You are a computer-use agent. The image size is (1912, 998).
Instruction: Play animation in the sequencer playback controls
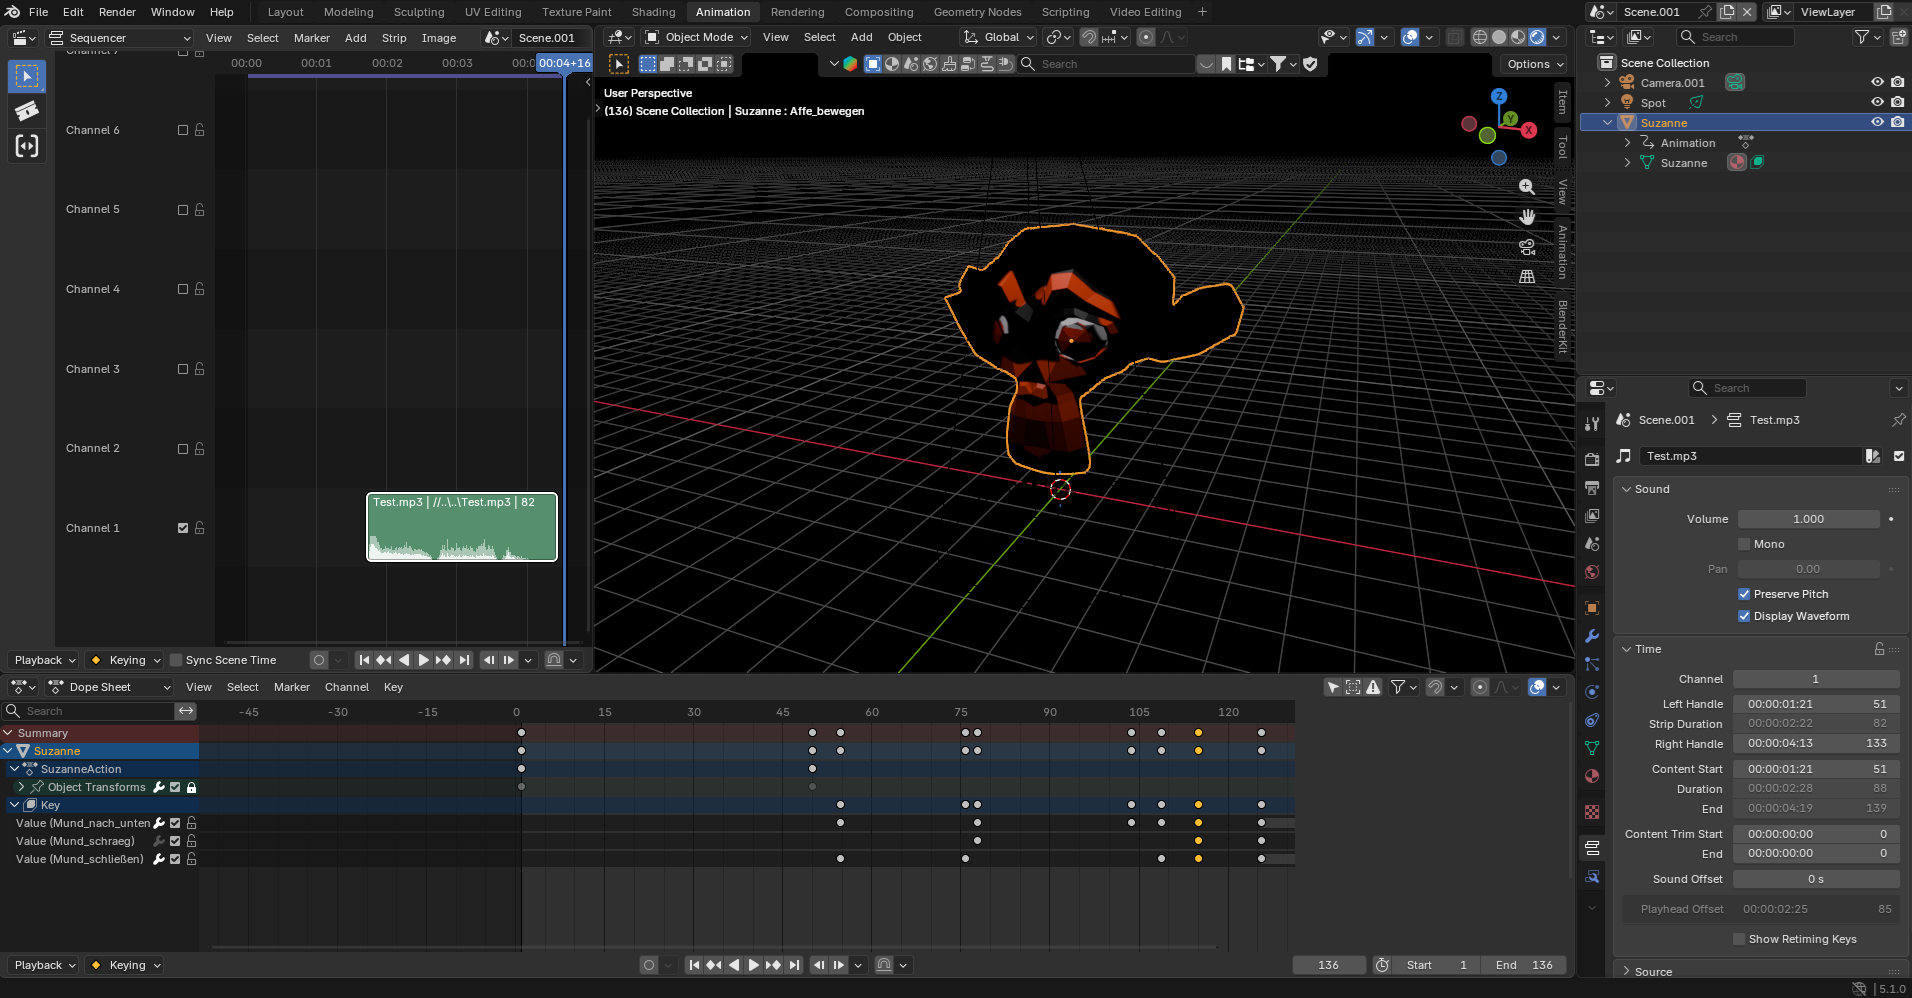[x=424, y=660]
